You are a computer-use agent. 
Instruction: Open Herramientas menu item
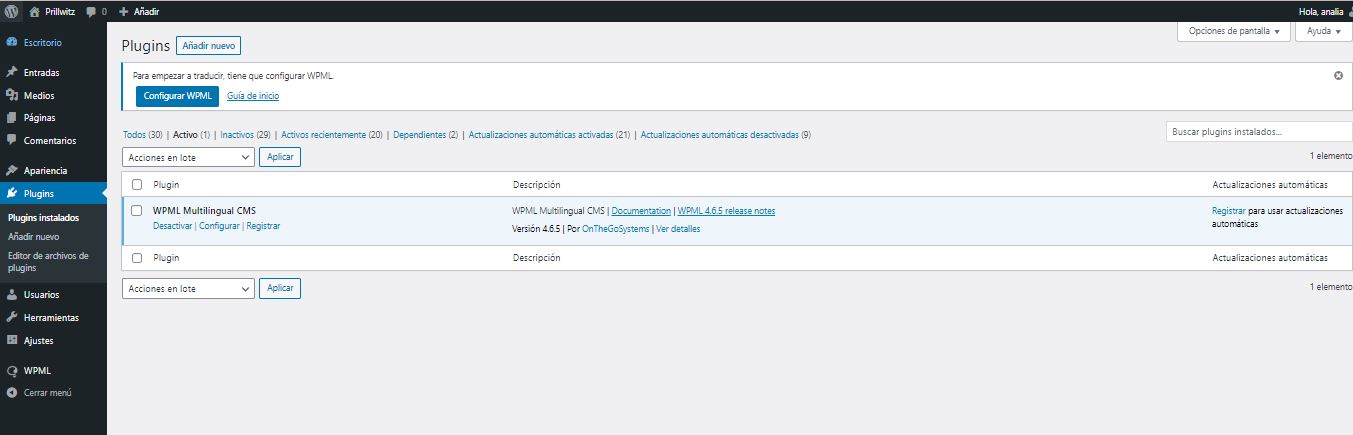click(53, 317)
